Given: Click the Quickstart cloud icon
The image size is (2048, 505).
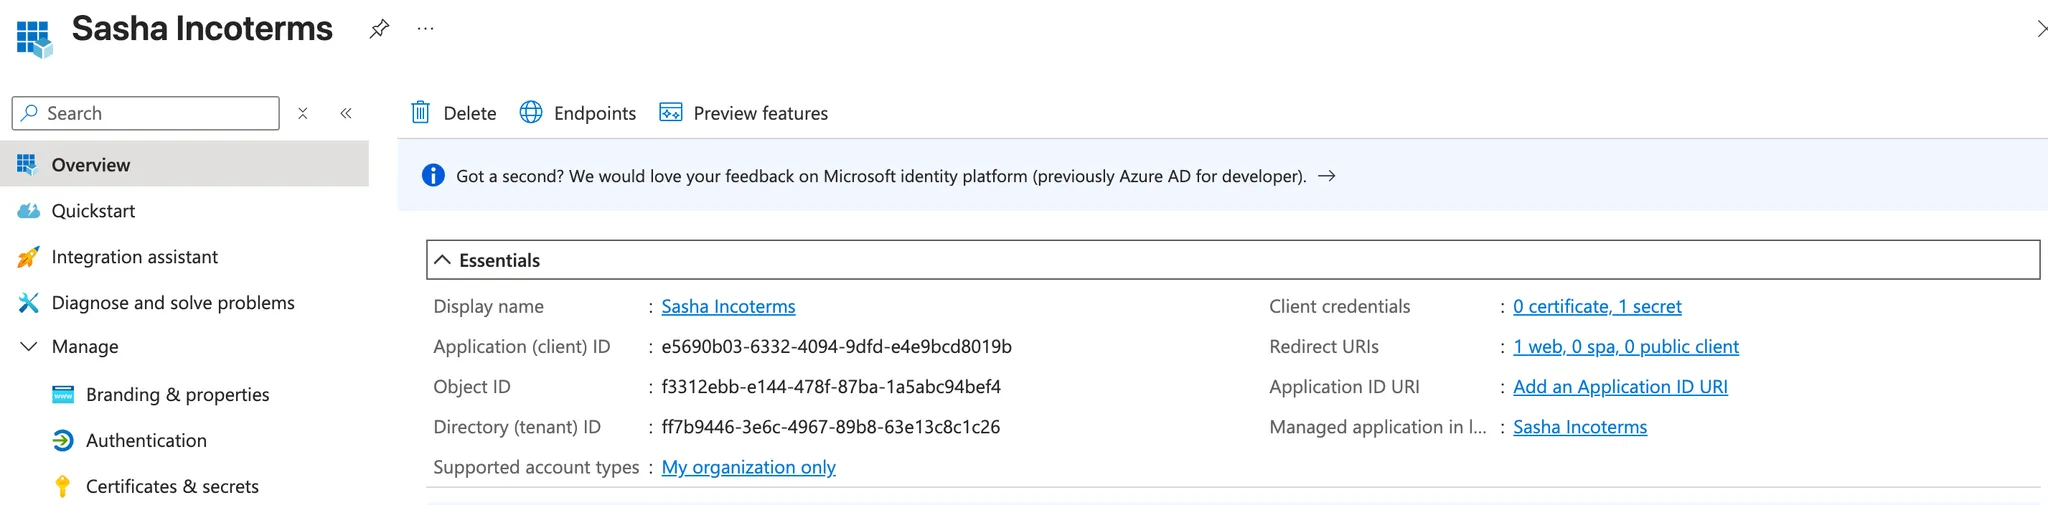Looking at the screenshot, I should 29,211.
